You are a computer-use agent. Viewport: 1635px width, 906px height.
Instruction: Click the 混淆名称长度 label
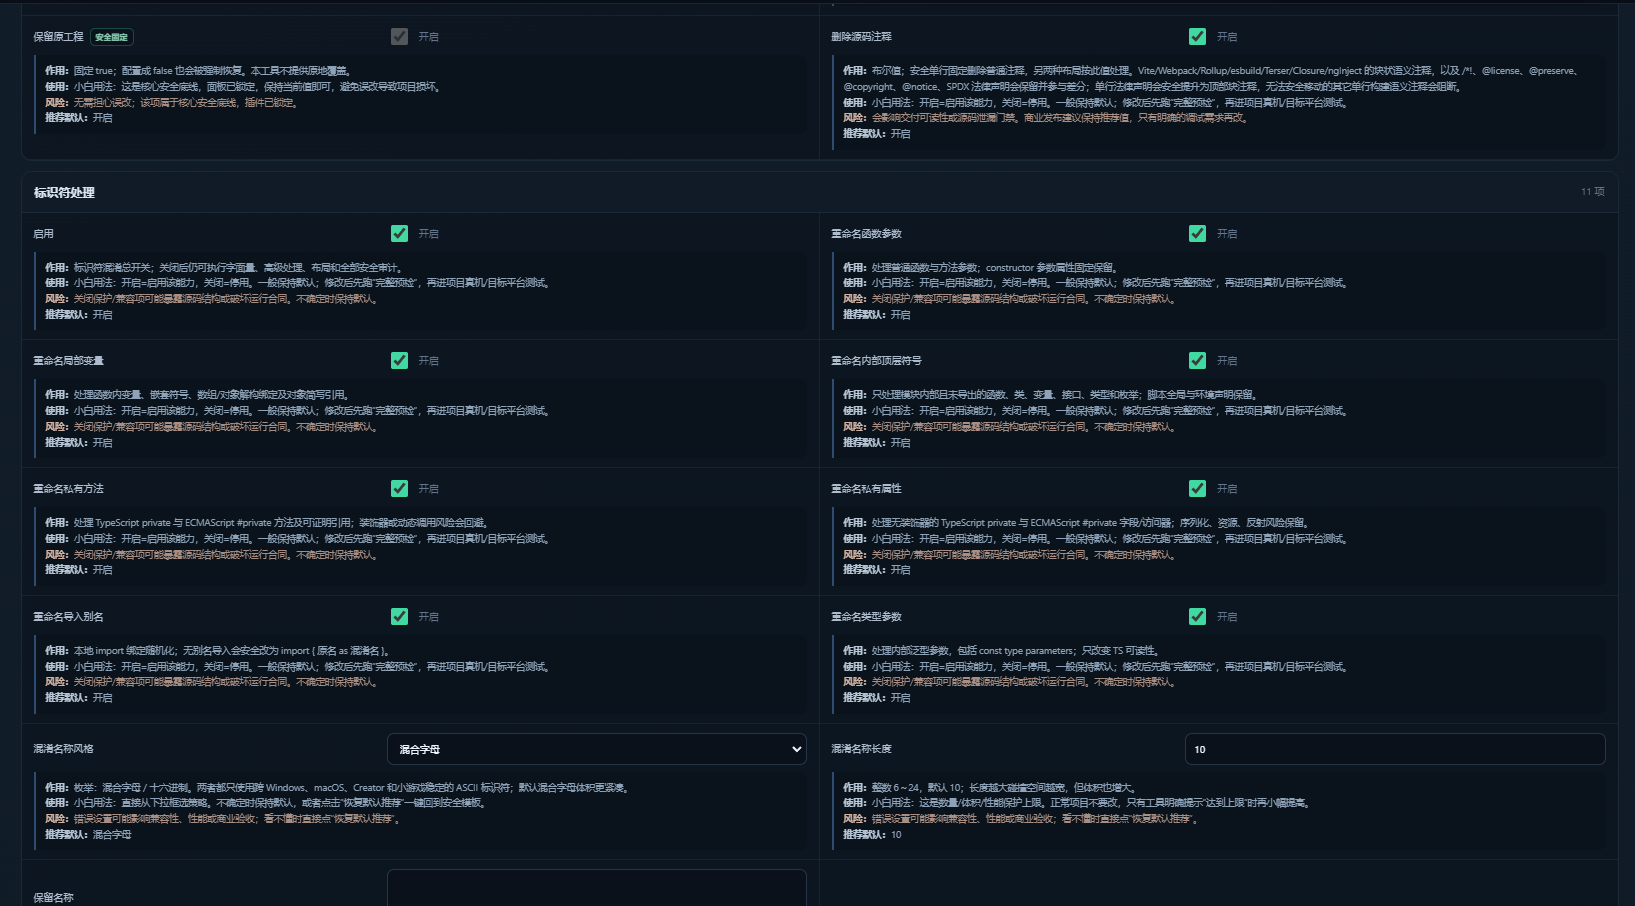tap(861, 749)
